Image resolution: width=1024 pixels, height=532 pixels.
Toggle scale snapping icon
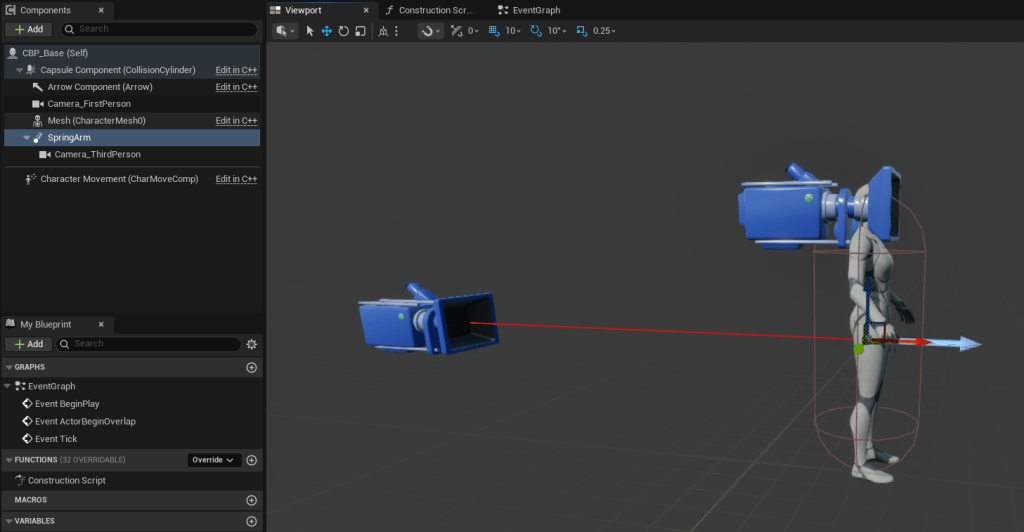[580, 31]
